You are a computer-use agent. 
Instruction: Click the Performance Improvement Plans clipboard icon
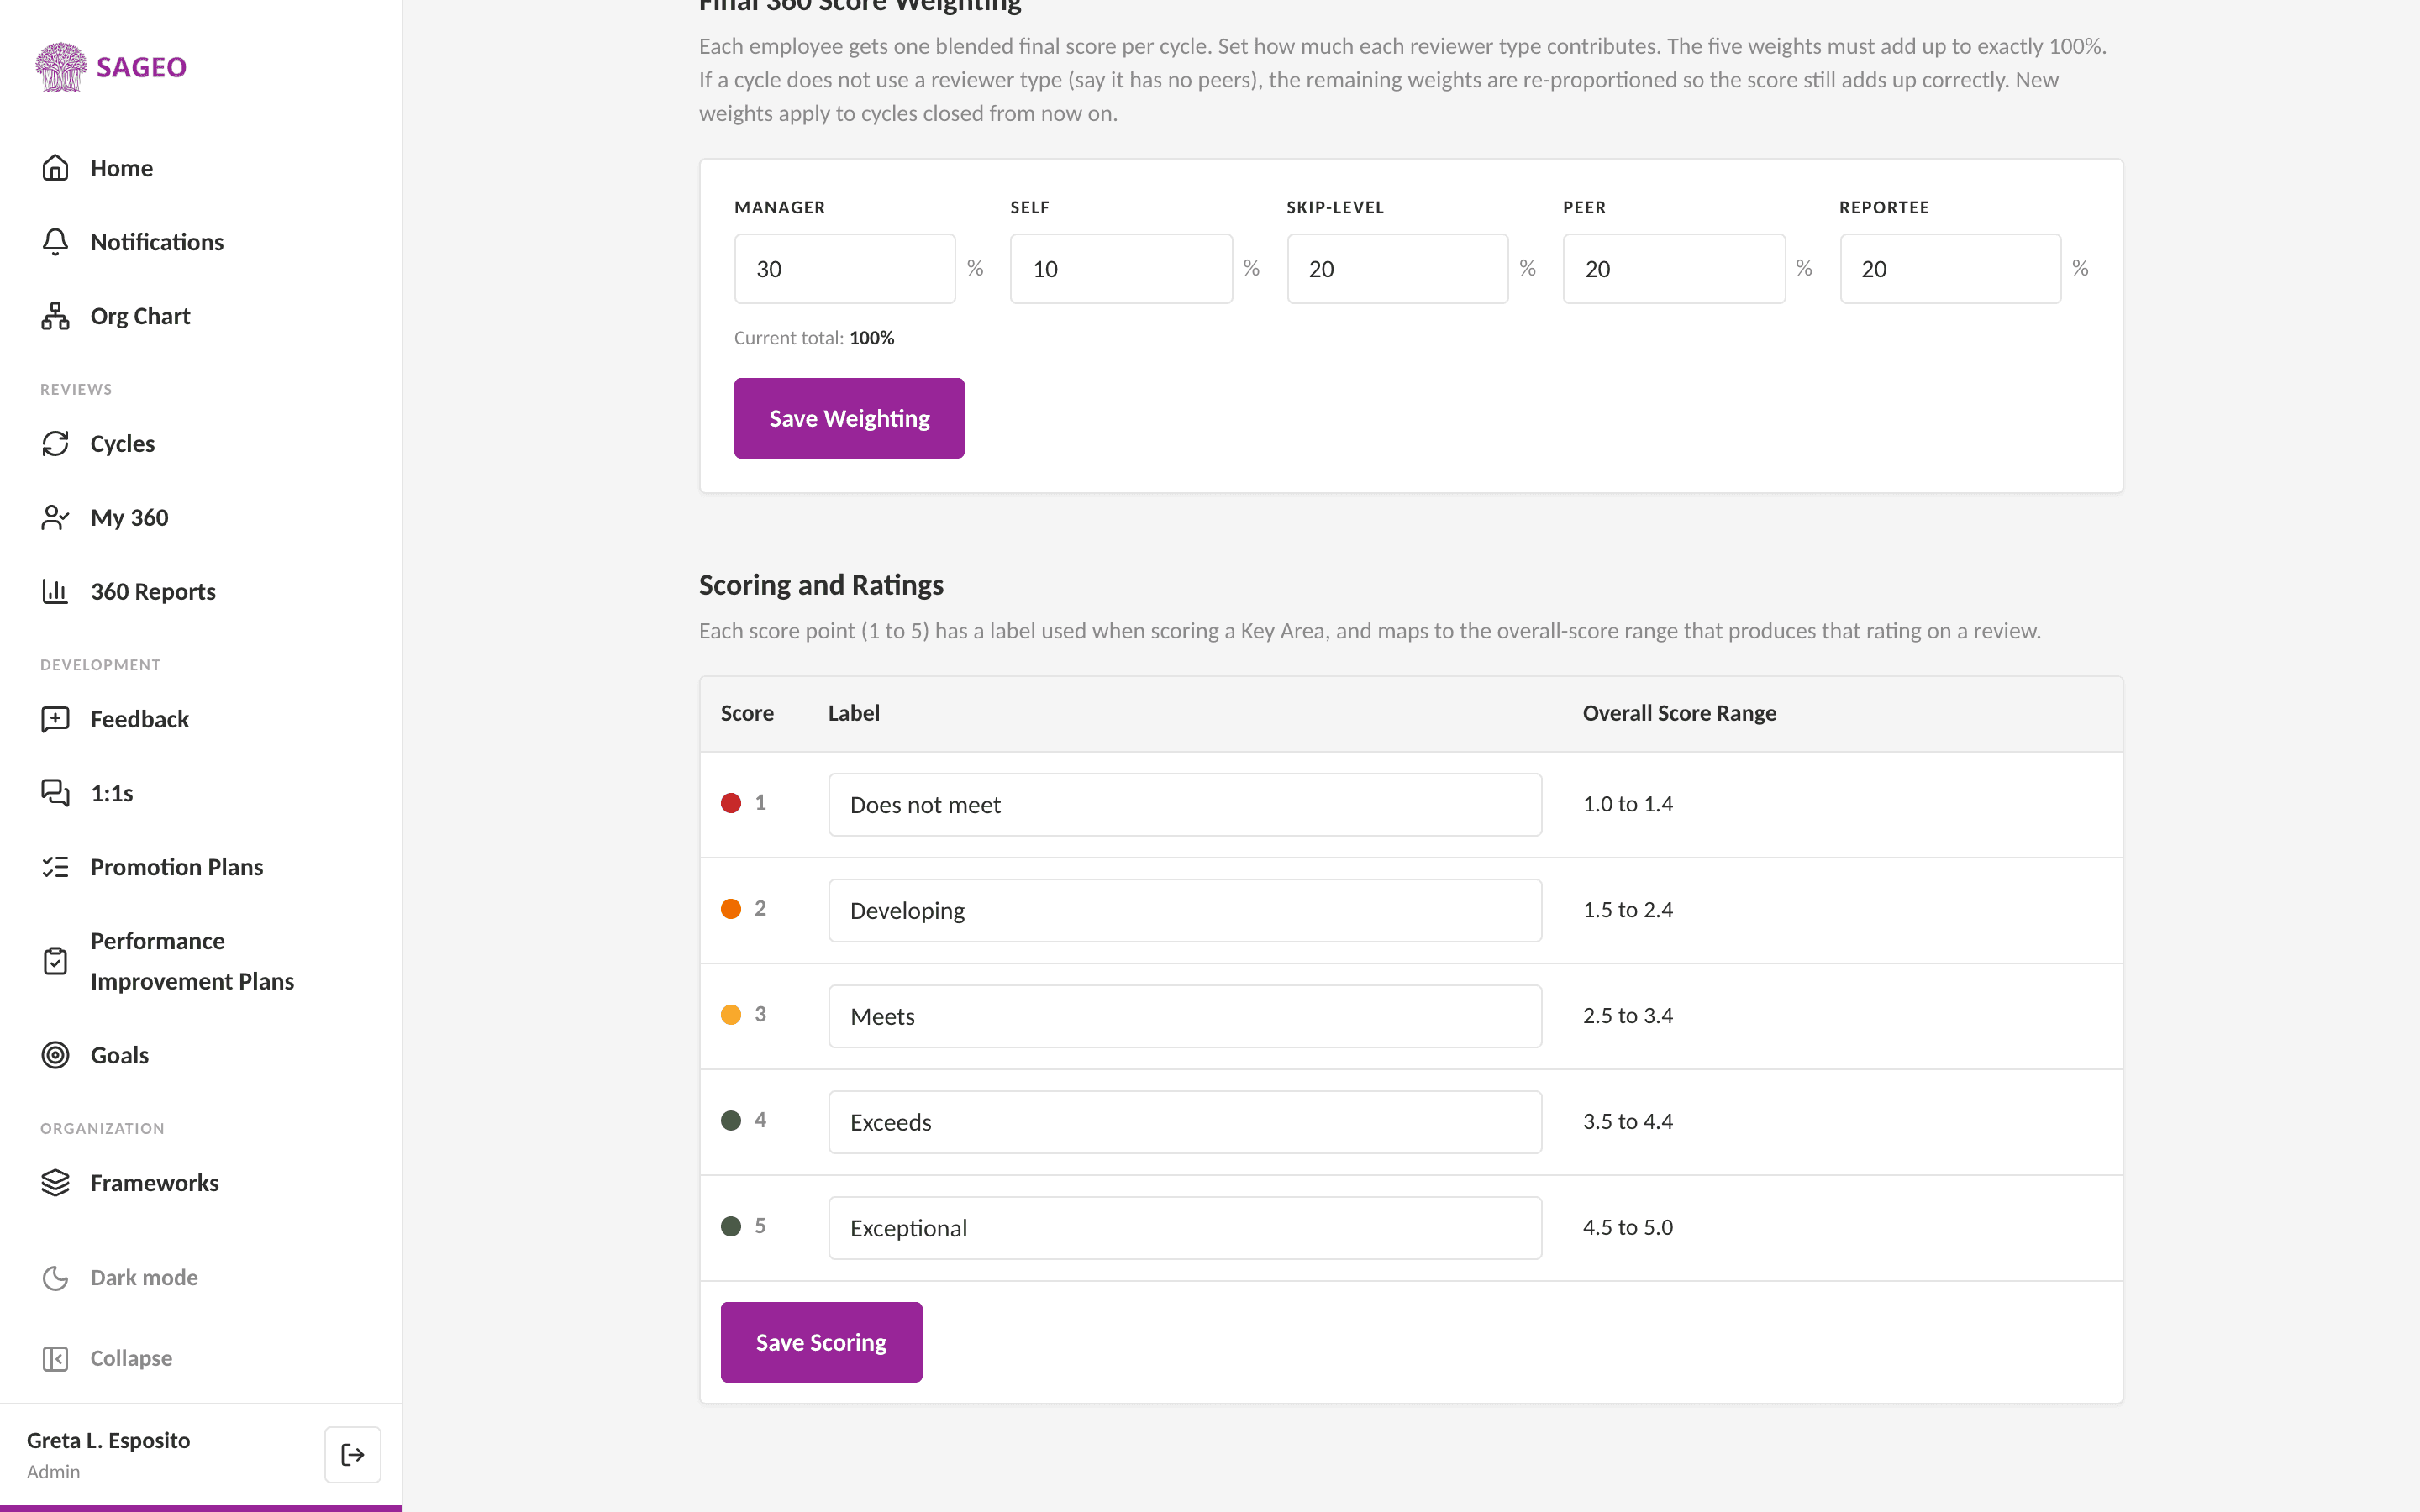coord(55,961)
